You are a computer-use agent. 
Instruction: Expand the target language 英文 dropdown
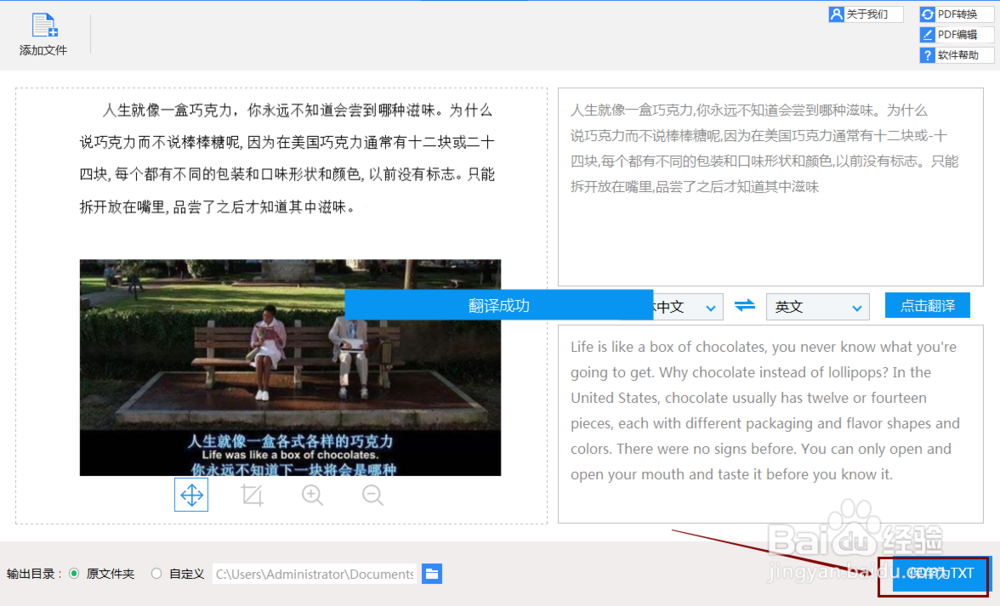pyautogui.click(x=818, y=307)
